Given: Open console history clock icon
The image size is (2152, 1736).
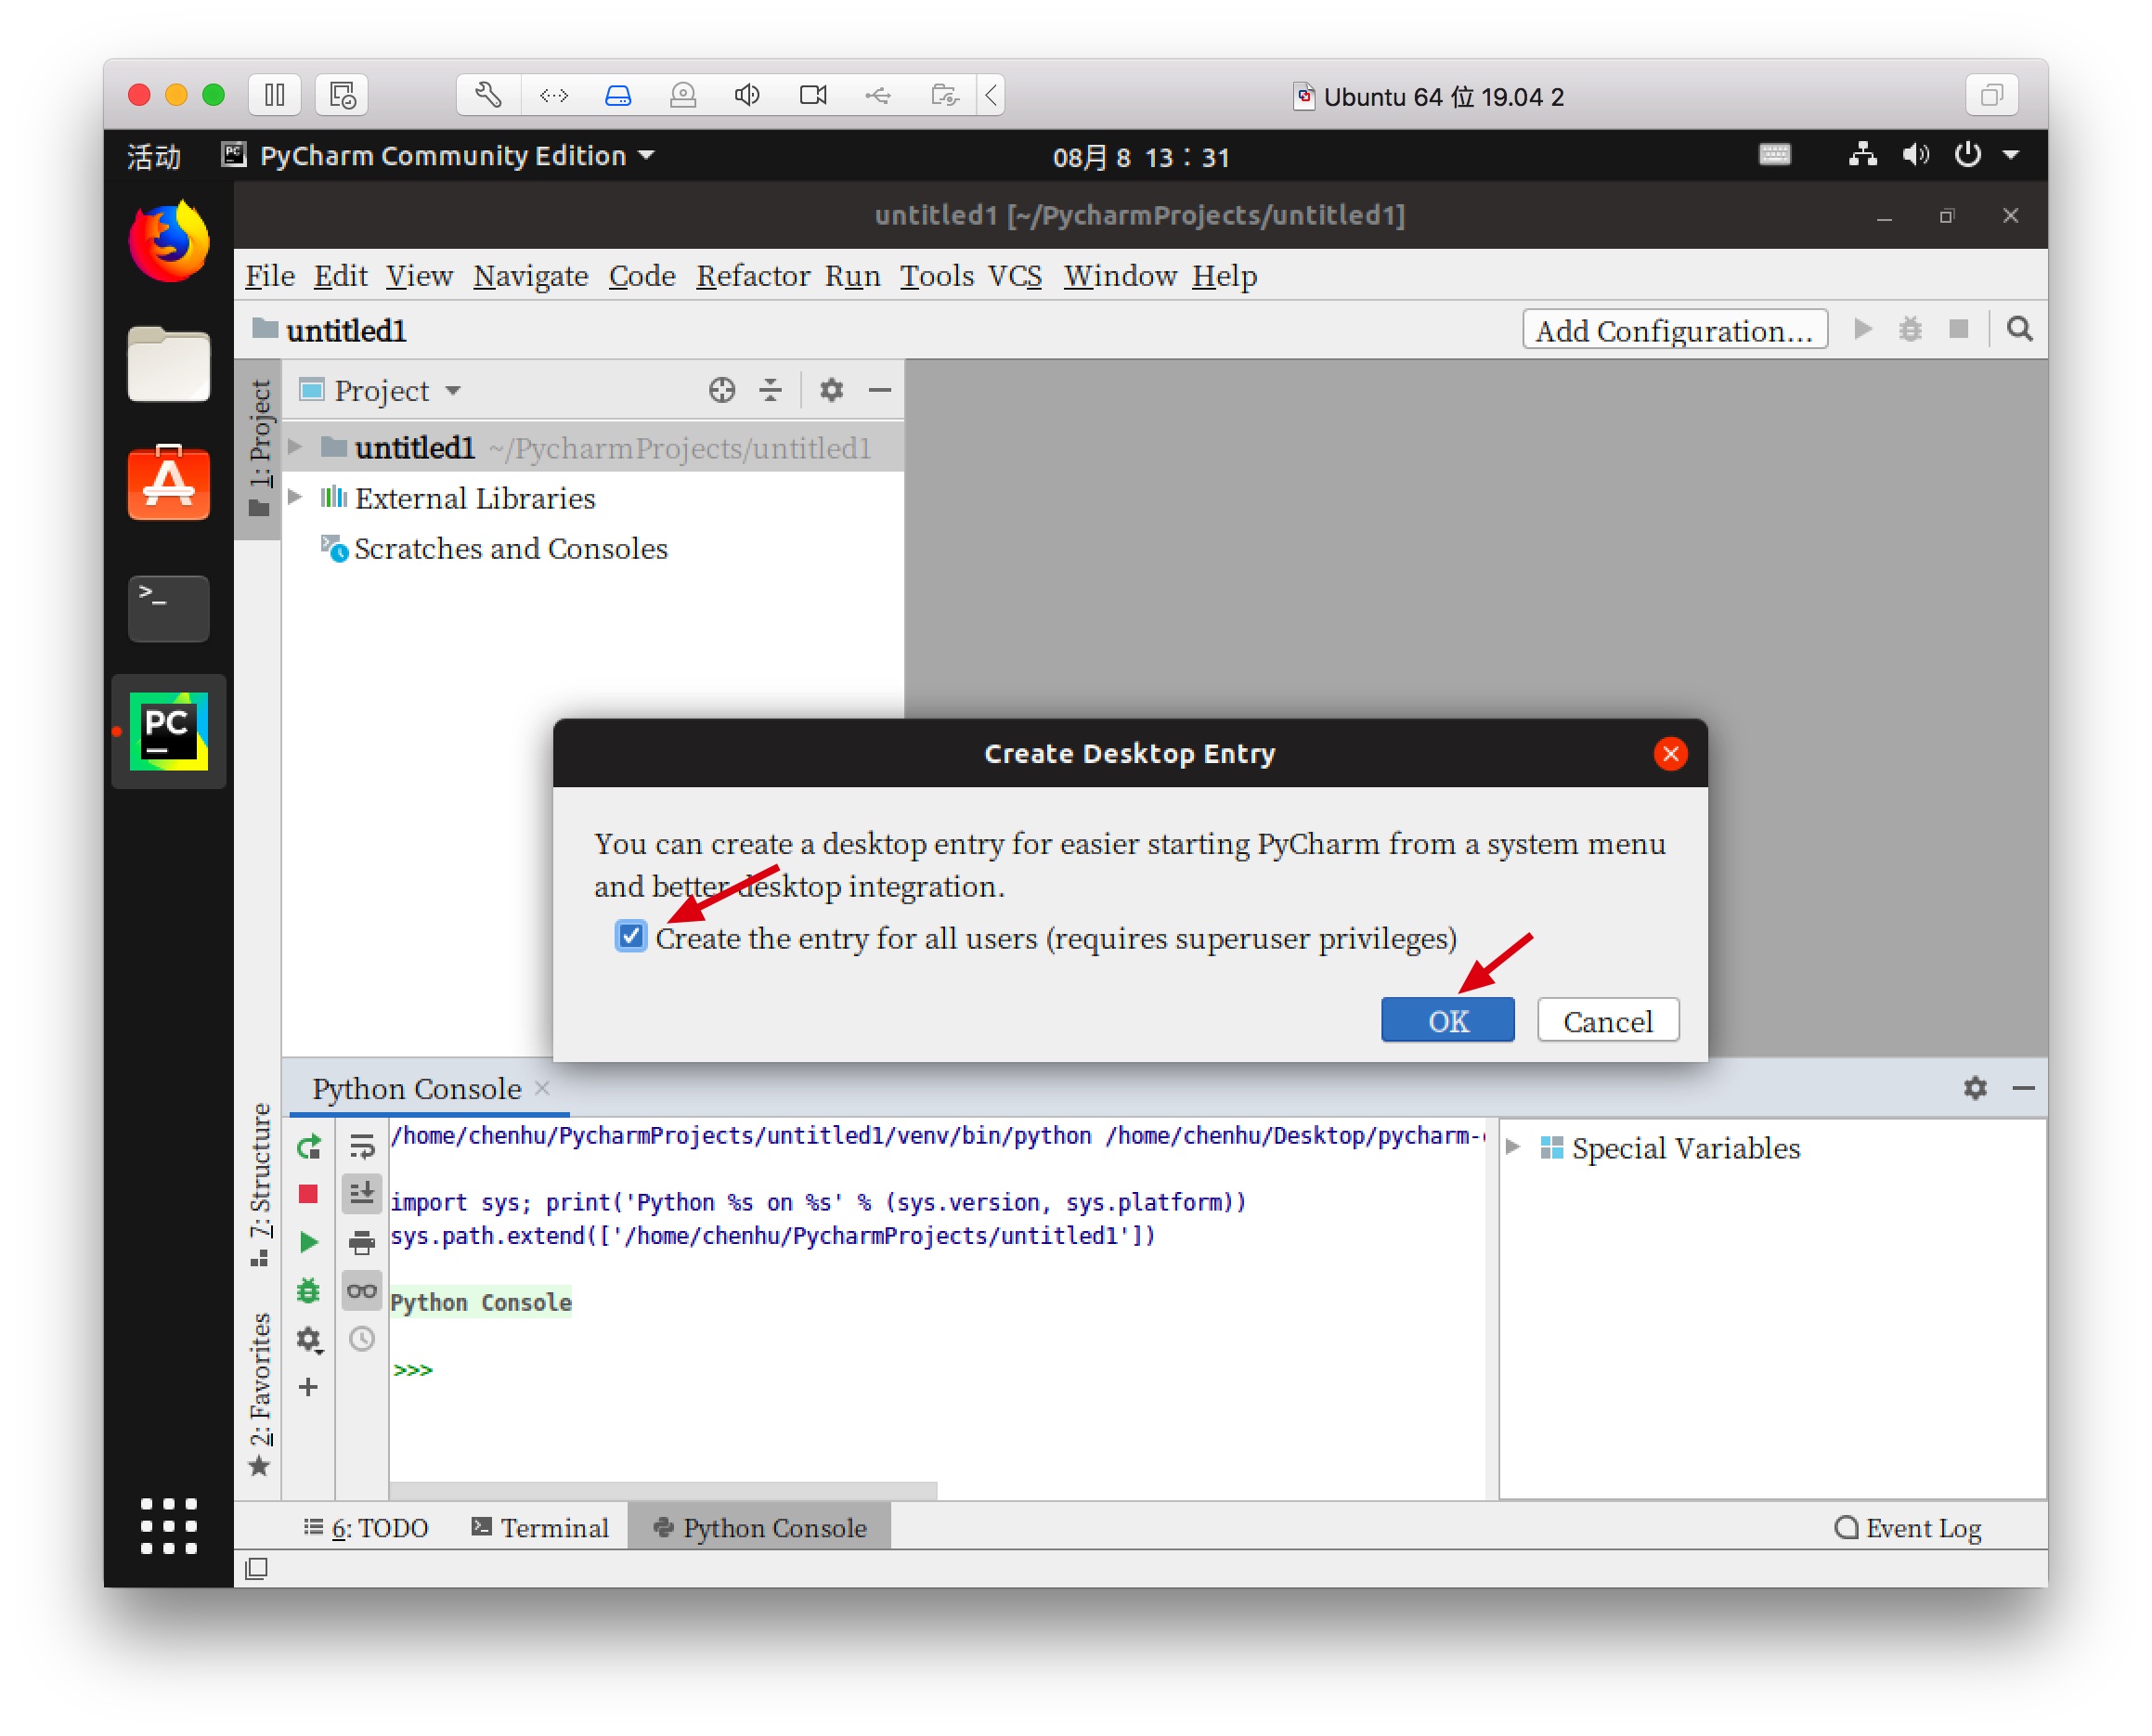Looking at the screenshot, I should click(x=361, y=1338).
